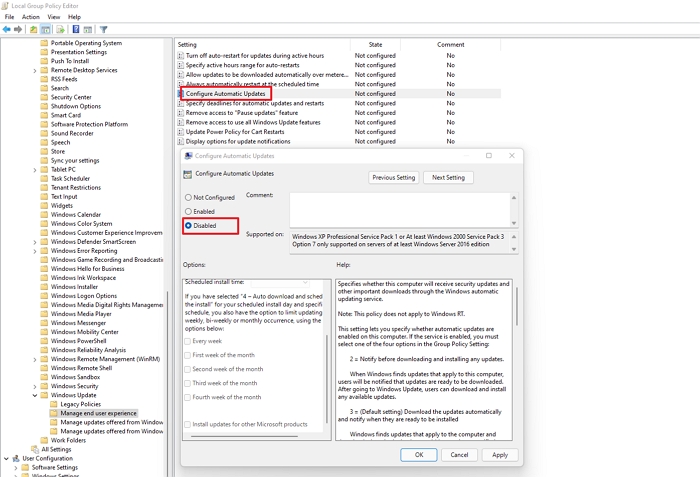Open the File menu
The width and height of the screenshot is (700, 477).
point(9,17)
